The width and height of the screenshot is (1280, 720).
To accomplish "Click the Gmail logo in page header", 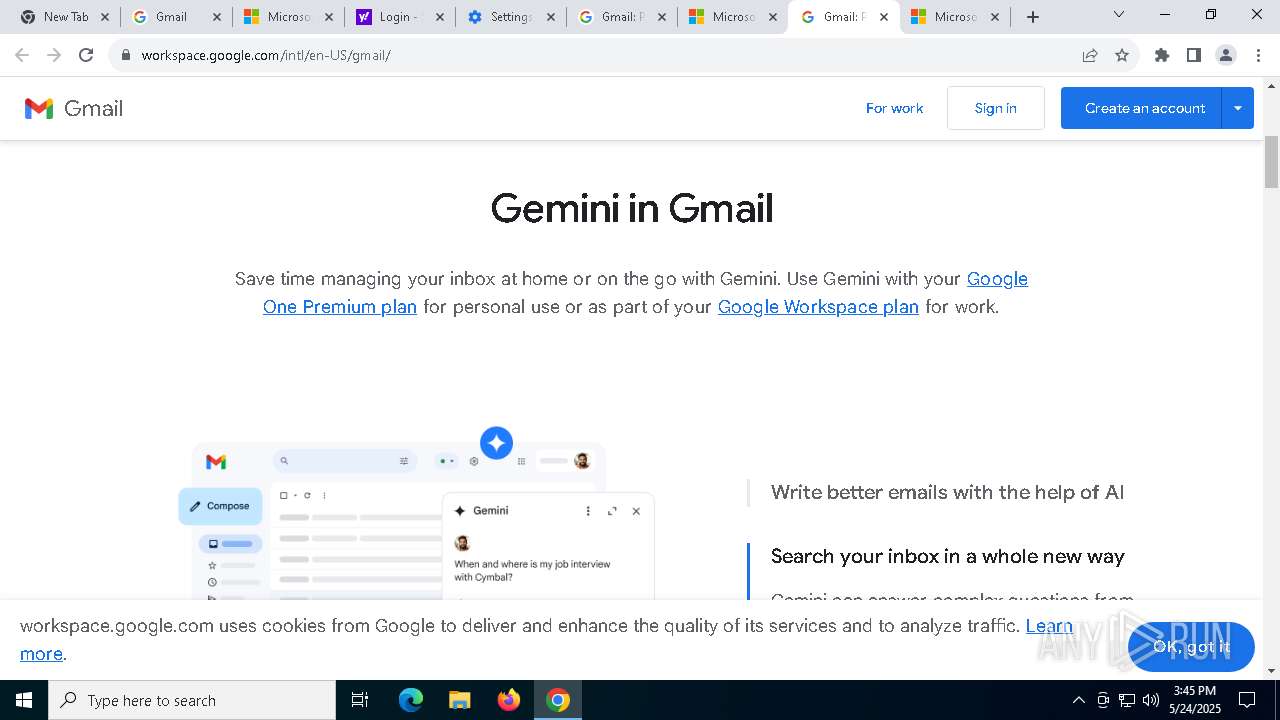I will 74,108.
